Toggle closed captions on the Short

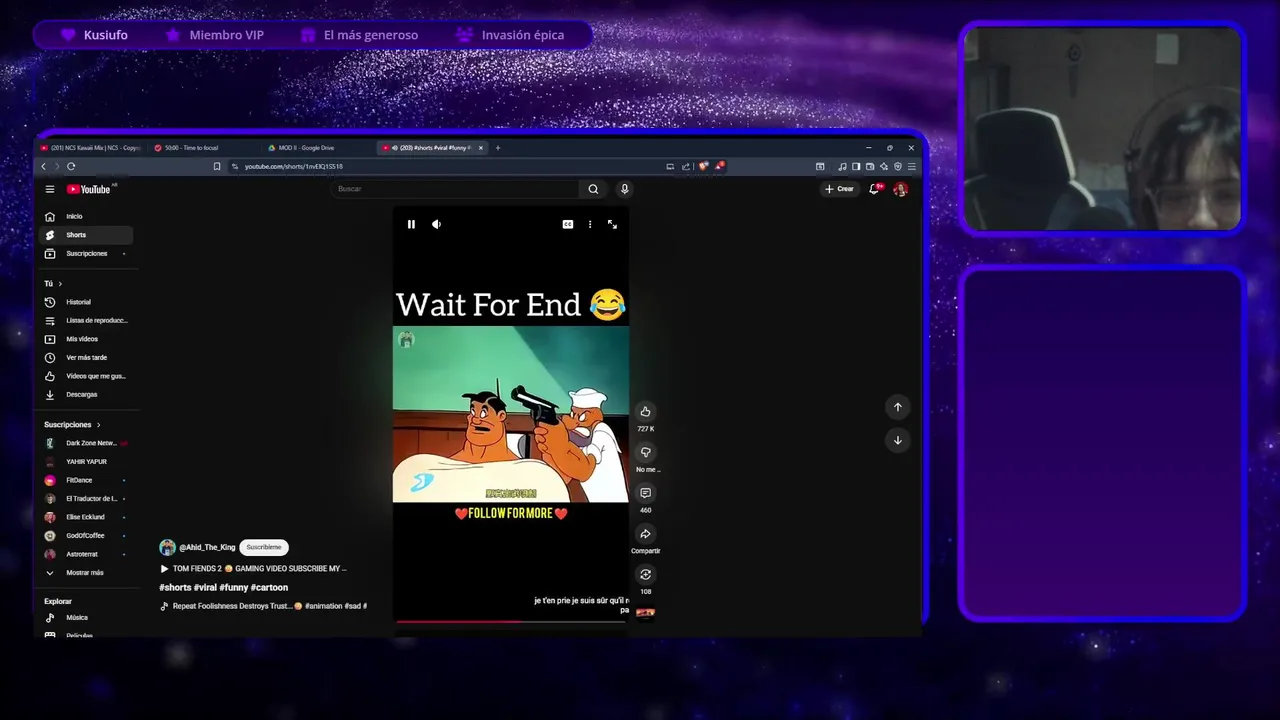coord(567,224)
